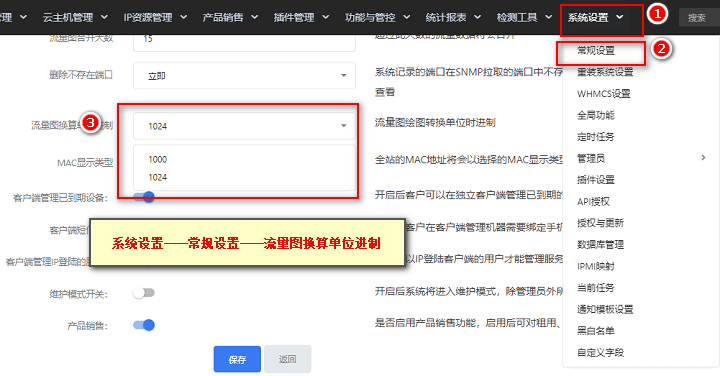Click chevron next to 功能与管控
Viewport: 720px width, 376px height.
click(407, 17)
